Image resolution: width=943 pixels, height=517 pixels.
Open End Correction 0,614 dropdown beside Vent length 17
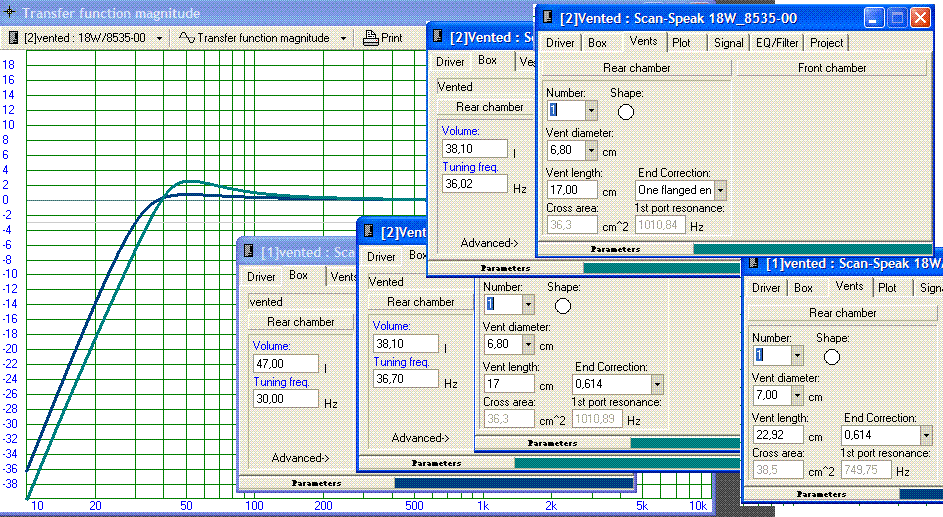coord(657,384)
